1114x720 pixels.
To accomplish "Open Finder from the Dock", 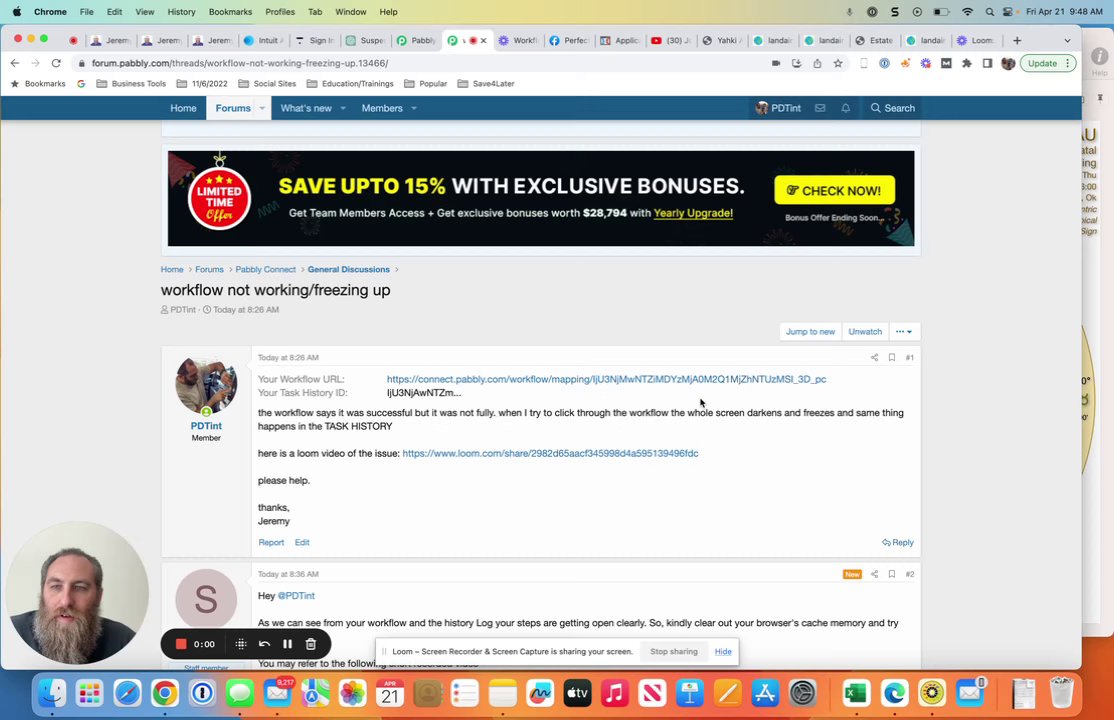I will pos(52,693).
